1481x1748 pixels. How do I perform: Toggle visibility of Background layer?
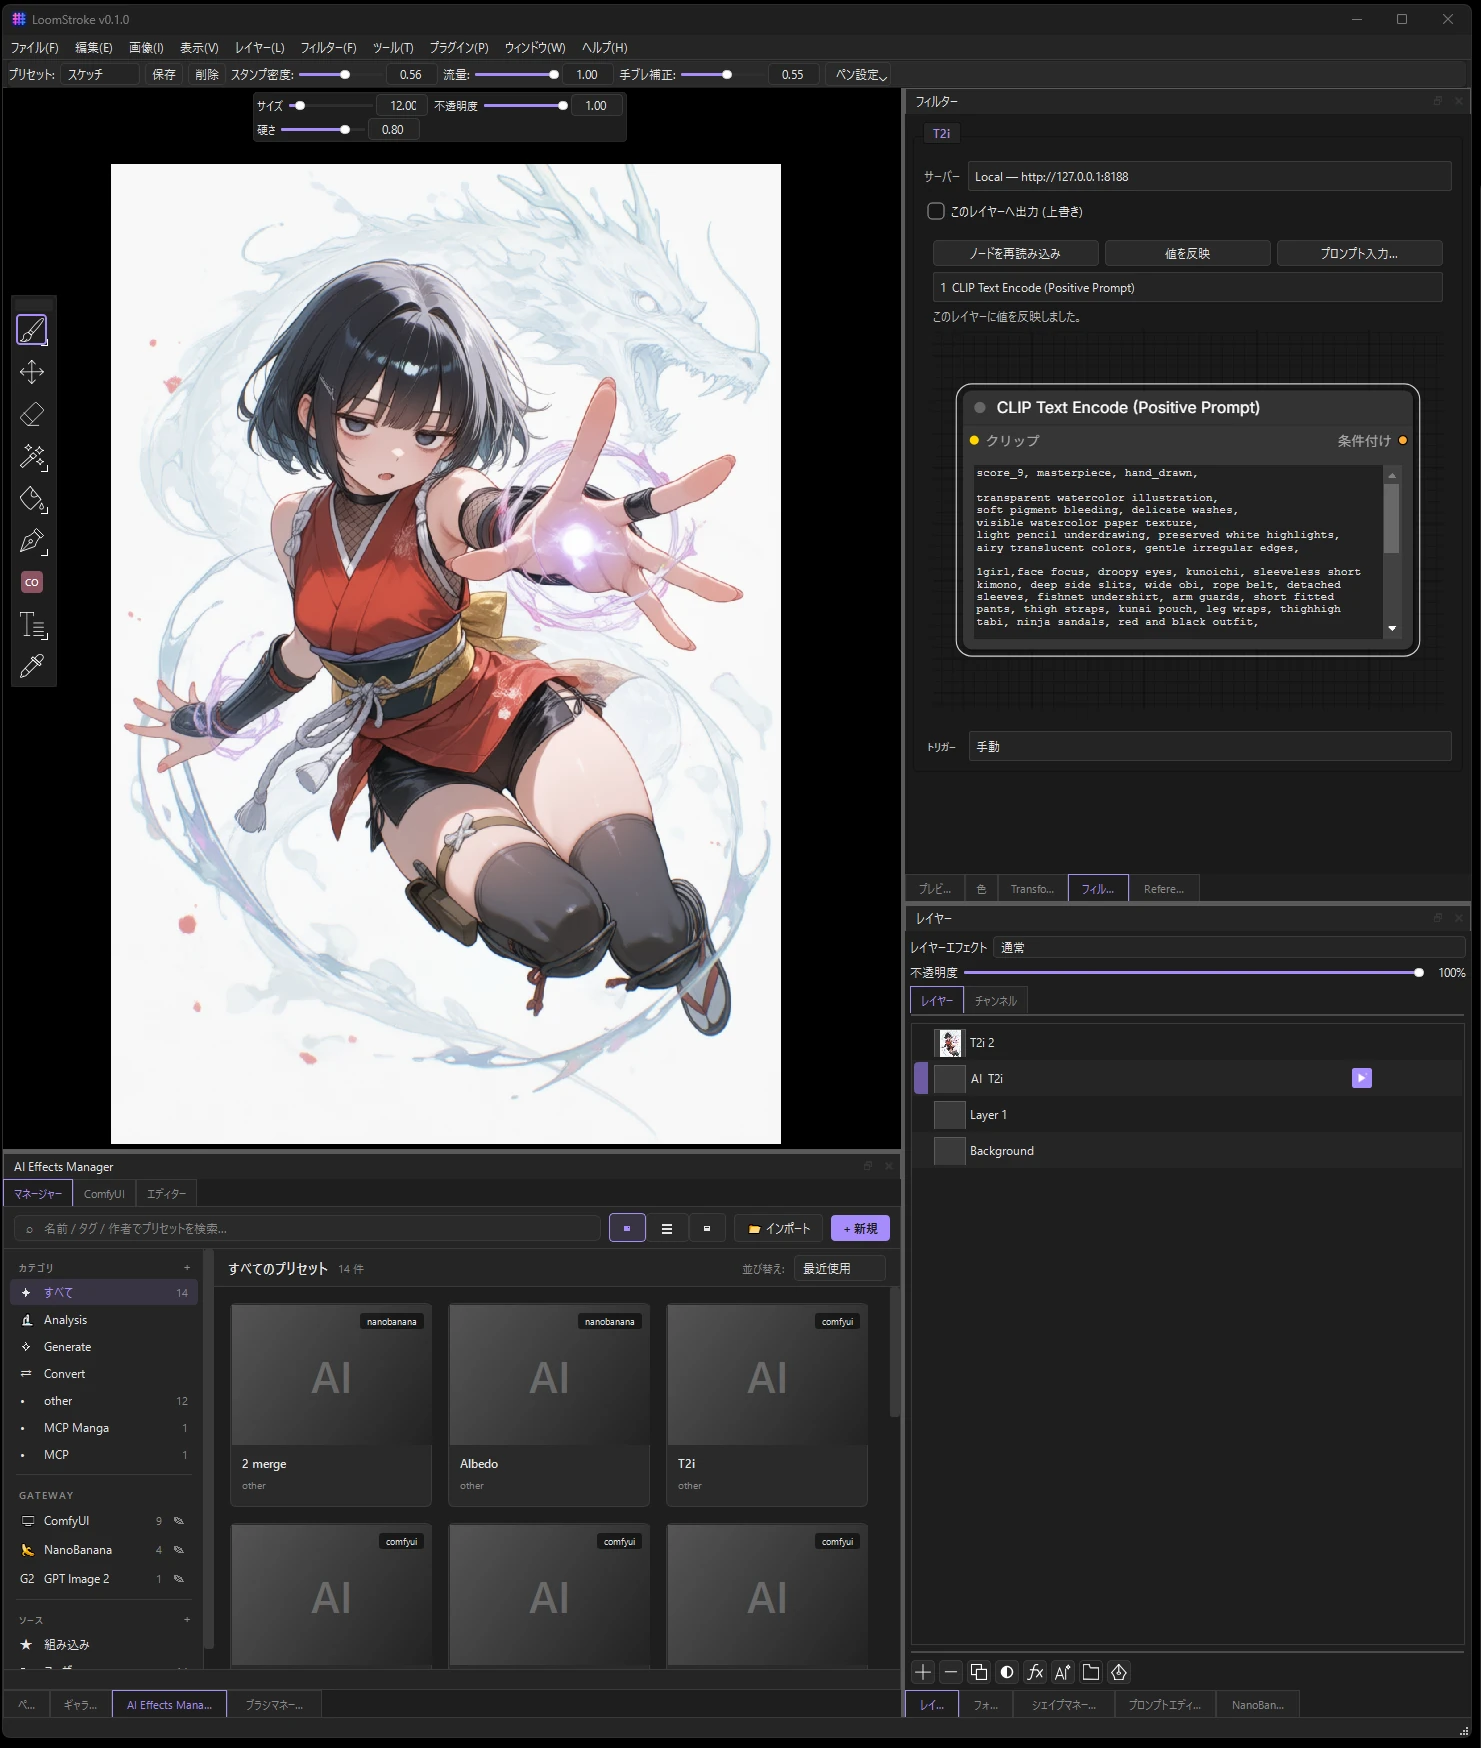921,1151
